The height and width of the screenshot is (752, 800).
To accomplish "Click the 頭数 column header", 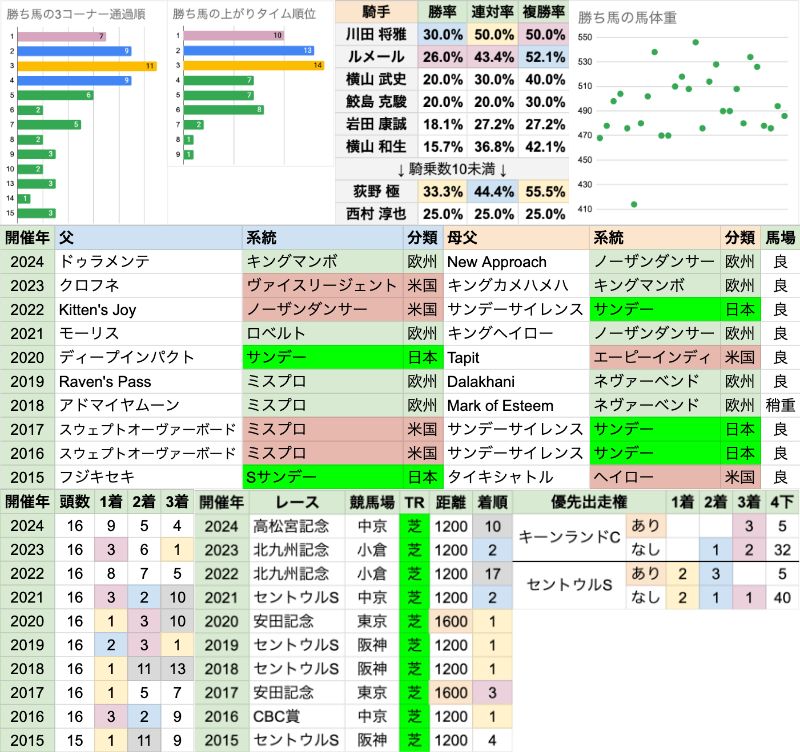I will 74,501.
